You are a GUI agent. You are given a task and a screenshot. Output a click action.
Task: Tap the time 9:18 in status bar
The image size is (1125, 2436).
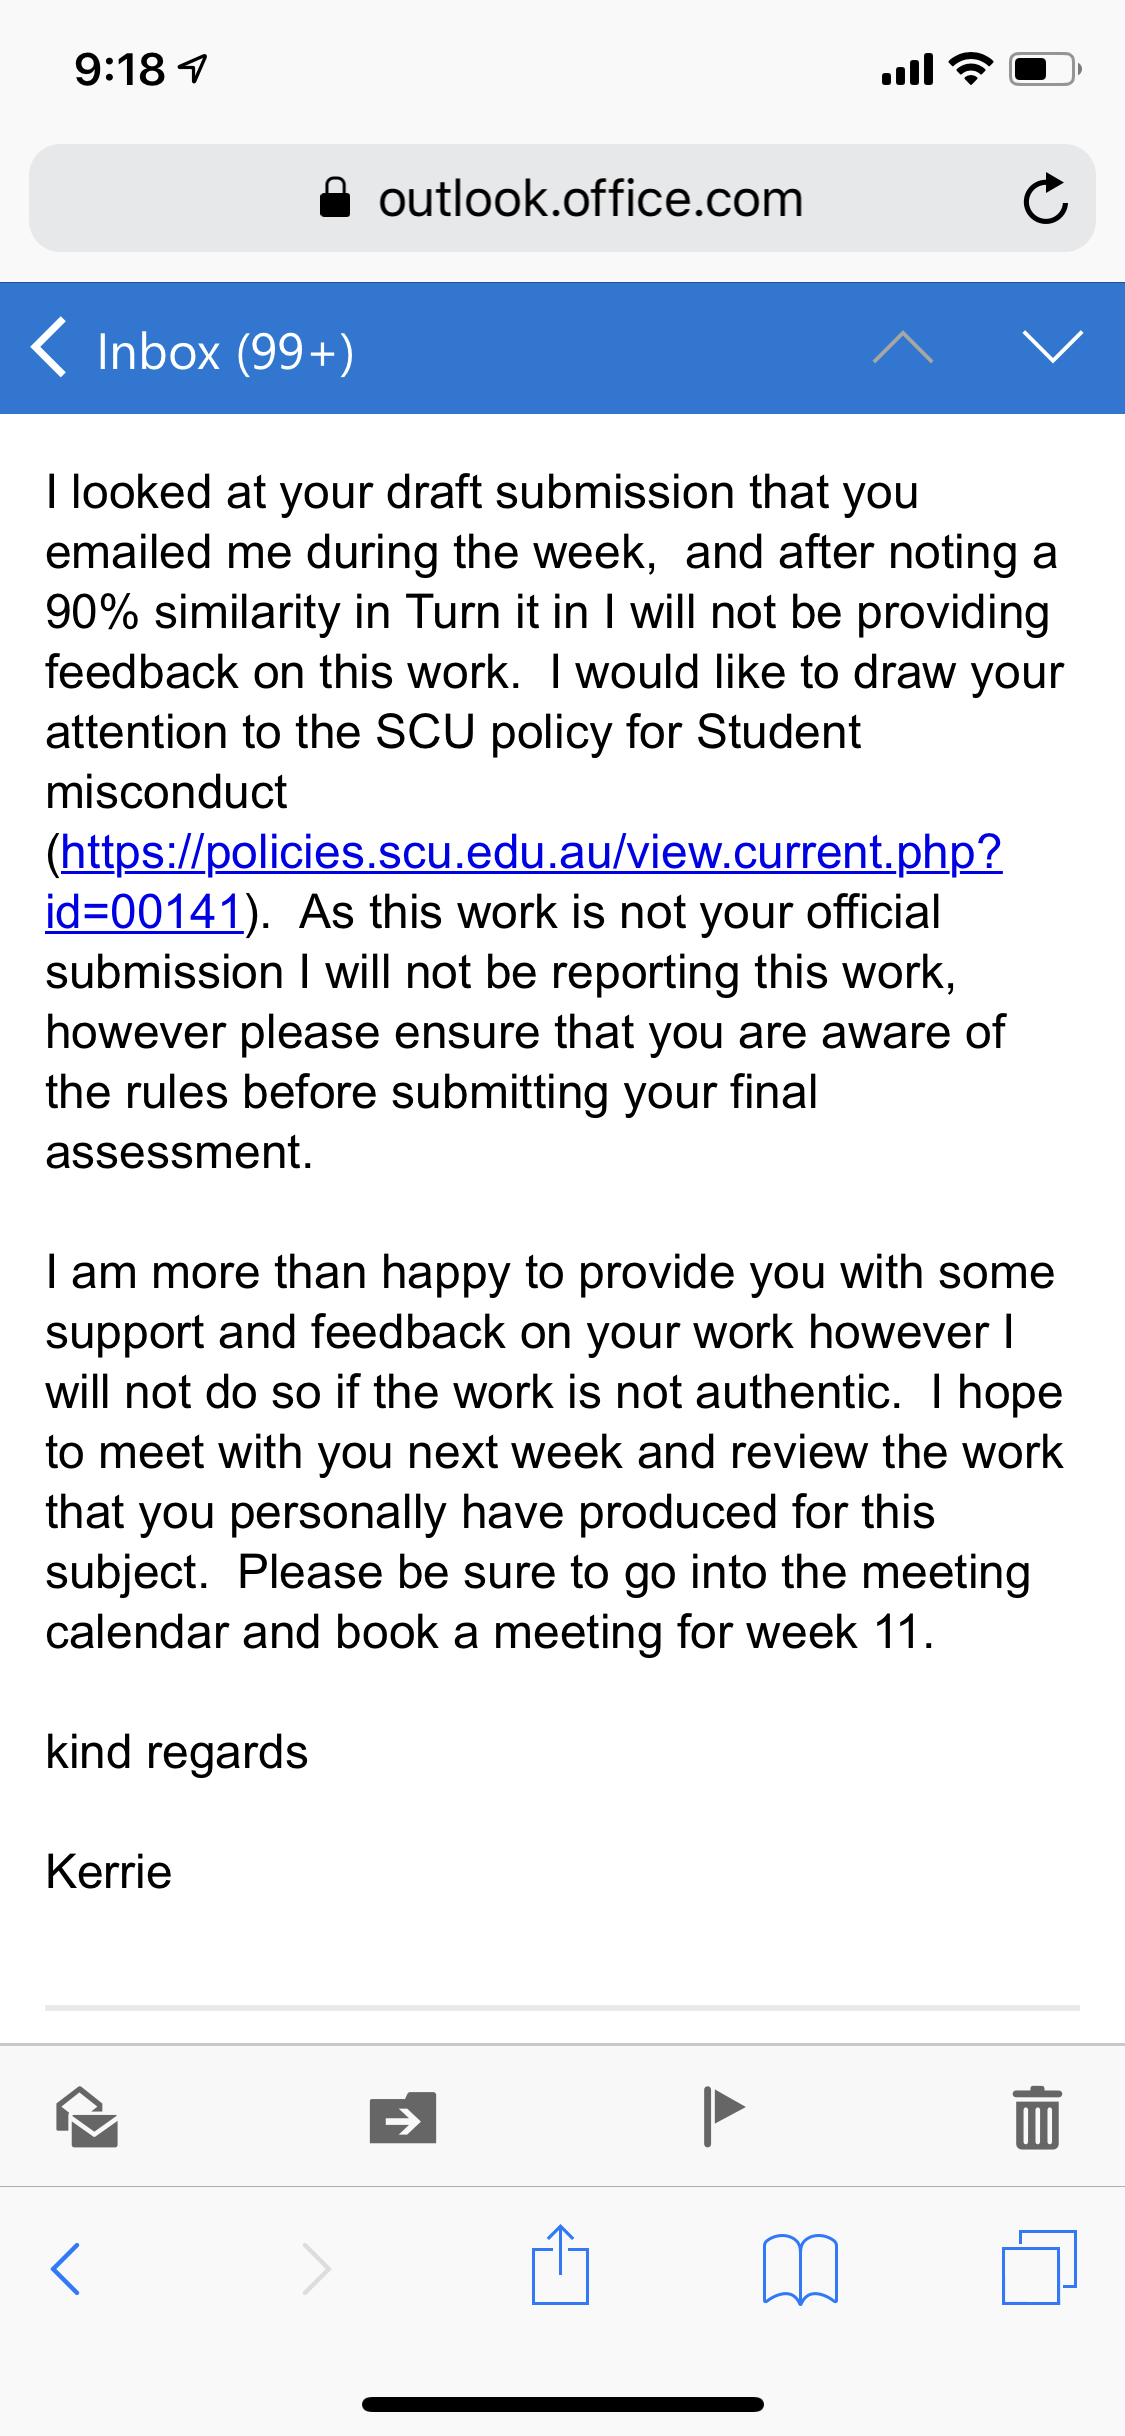point(120,69)
